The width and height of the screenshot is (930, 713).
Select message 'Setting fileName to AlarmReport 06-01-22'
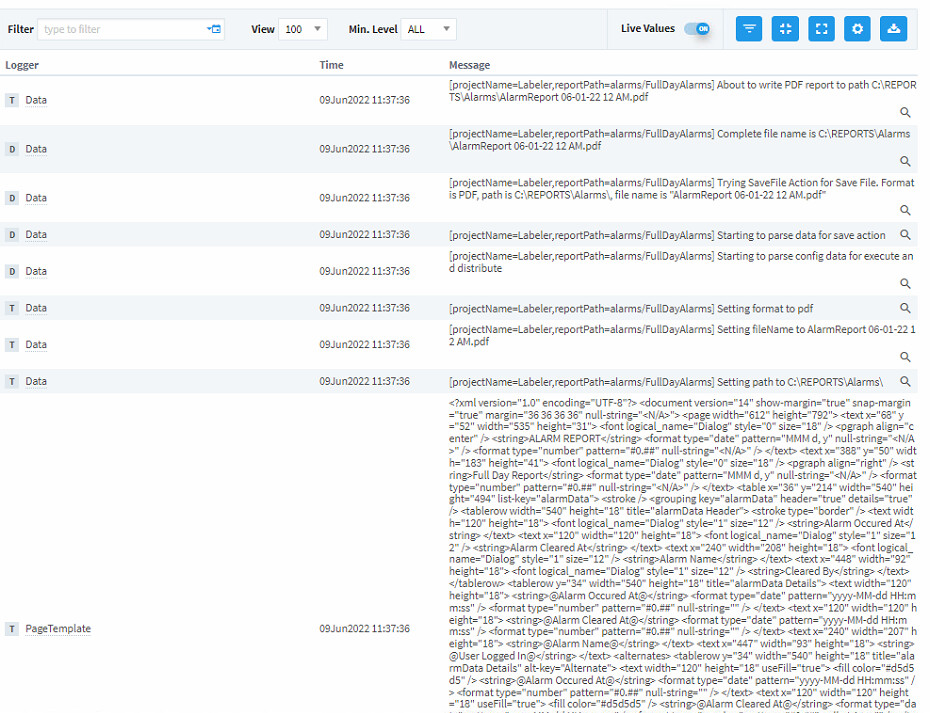[x=682, y=336]
